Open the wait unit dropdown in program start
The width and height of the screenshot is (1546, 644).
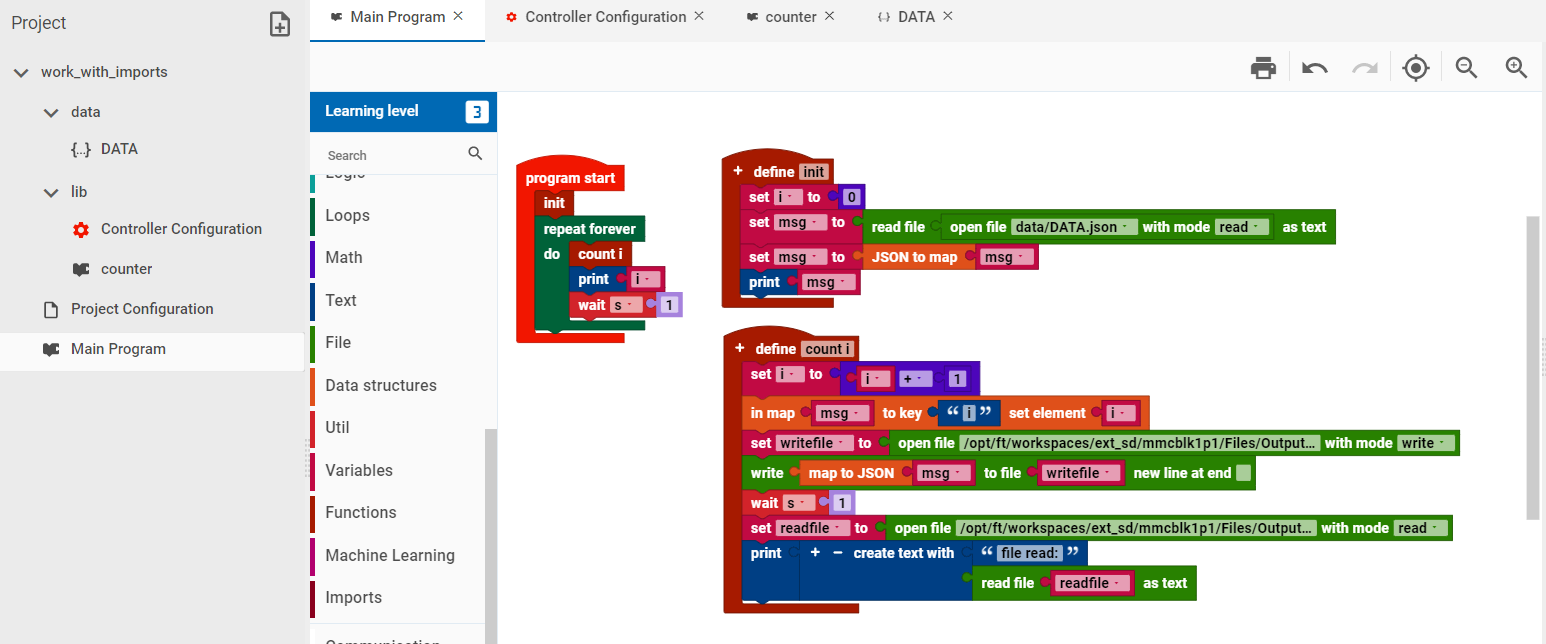pyautogui.click(x=627, y=305)
